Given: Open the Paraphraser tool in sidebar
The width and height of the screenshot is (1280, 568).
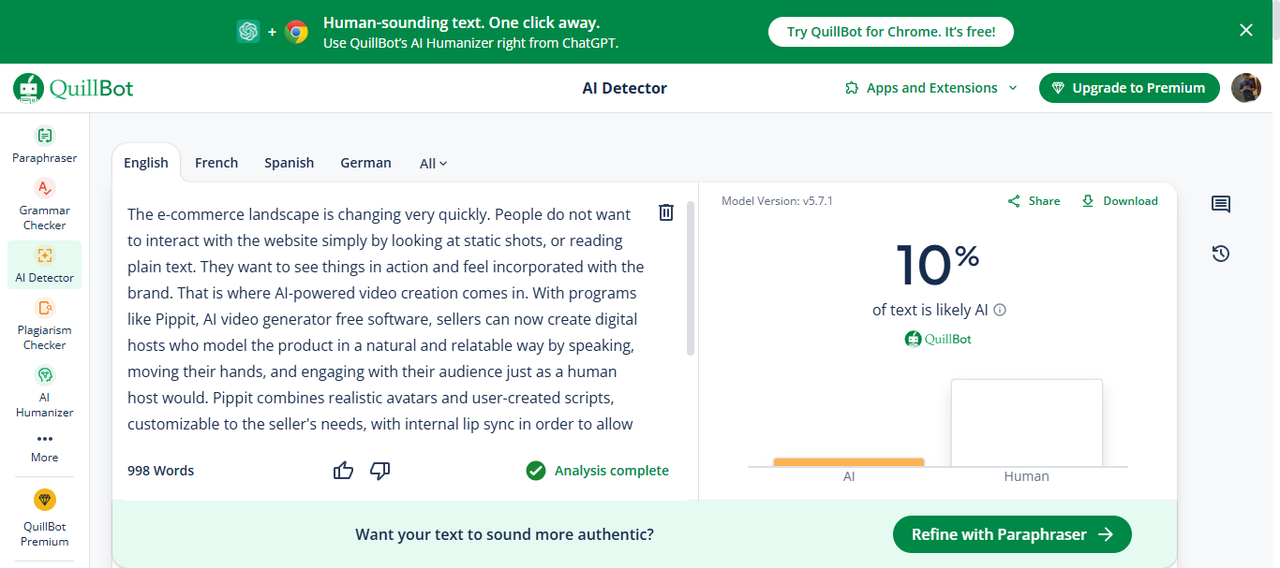Looking at the screenshot, I should coord(44,144).
